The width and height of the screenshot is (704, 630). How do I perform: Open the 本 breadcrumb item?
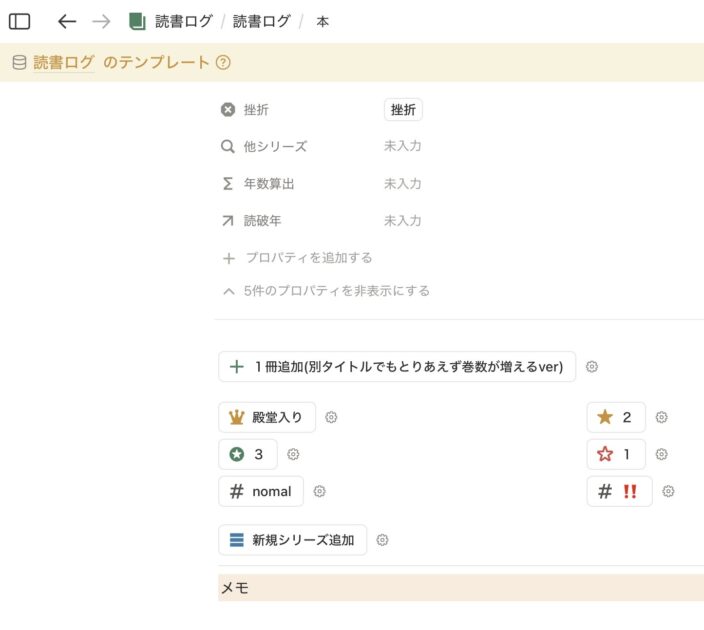point(322,21)
